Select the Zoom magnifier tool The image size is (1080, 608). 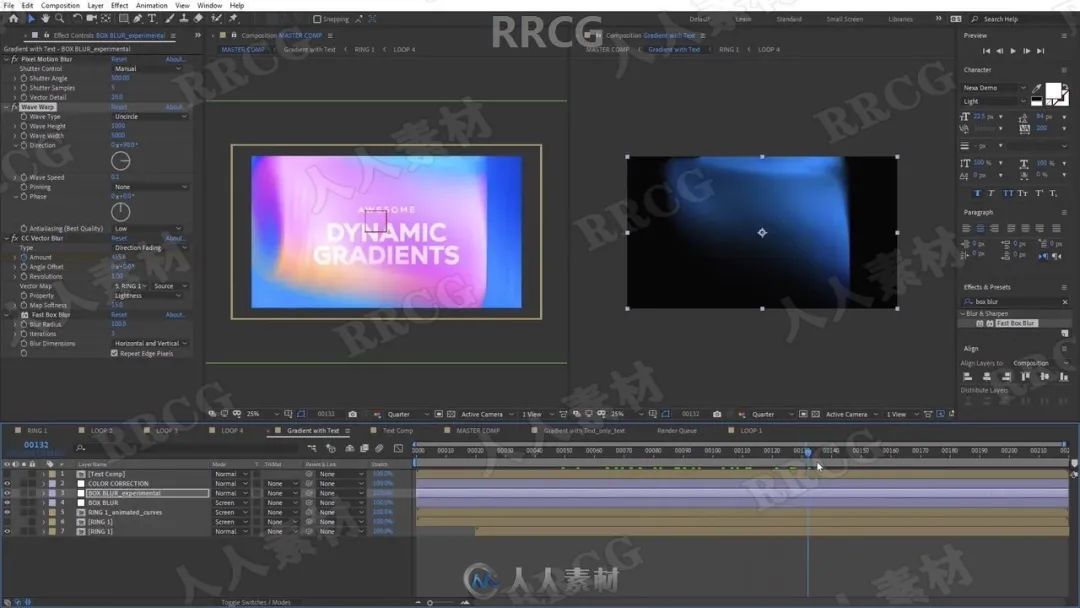tap(59, 18)
